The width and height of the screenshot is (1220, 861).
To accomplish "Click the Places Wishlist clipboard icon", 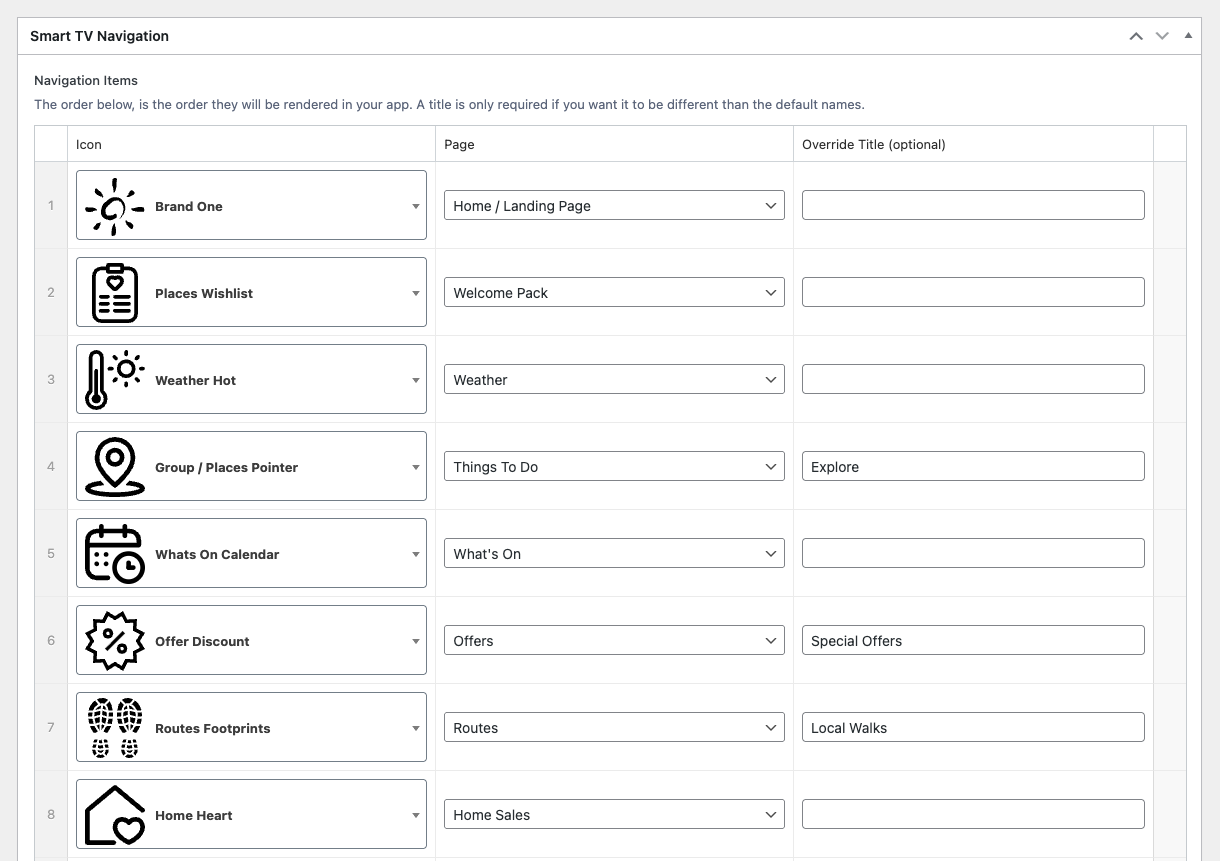I will pyautogui.click(x=114, y=293).
